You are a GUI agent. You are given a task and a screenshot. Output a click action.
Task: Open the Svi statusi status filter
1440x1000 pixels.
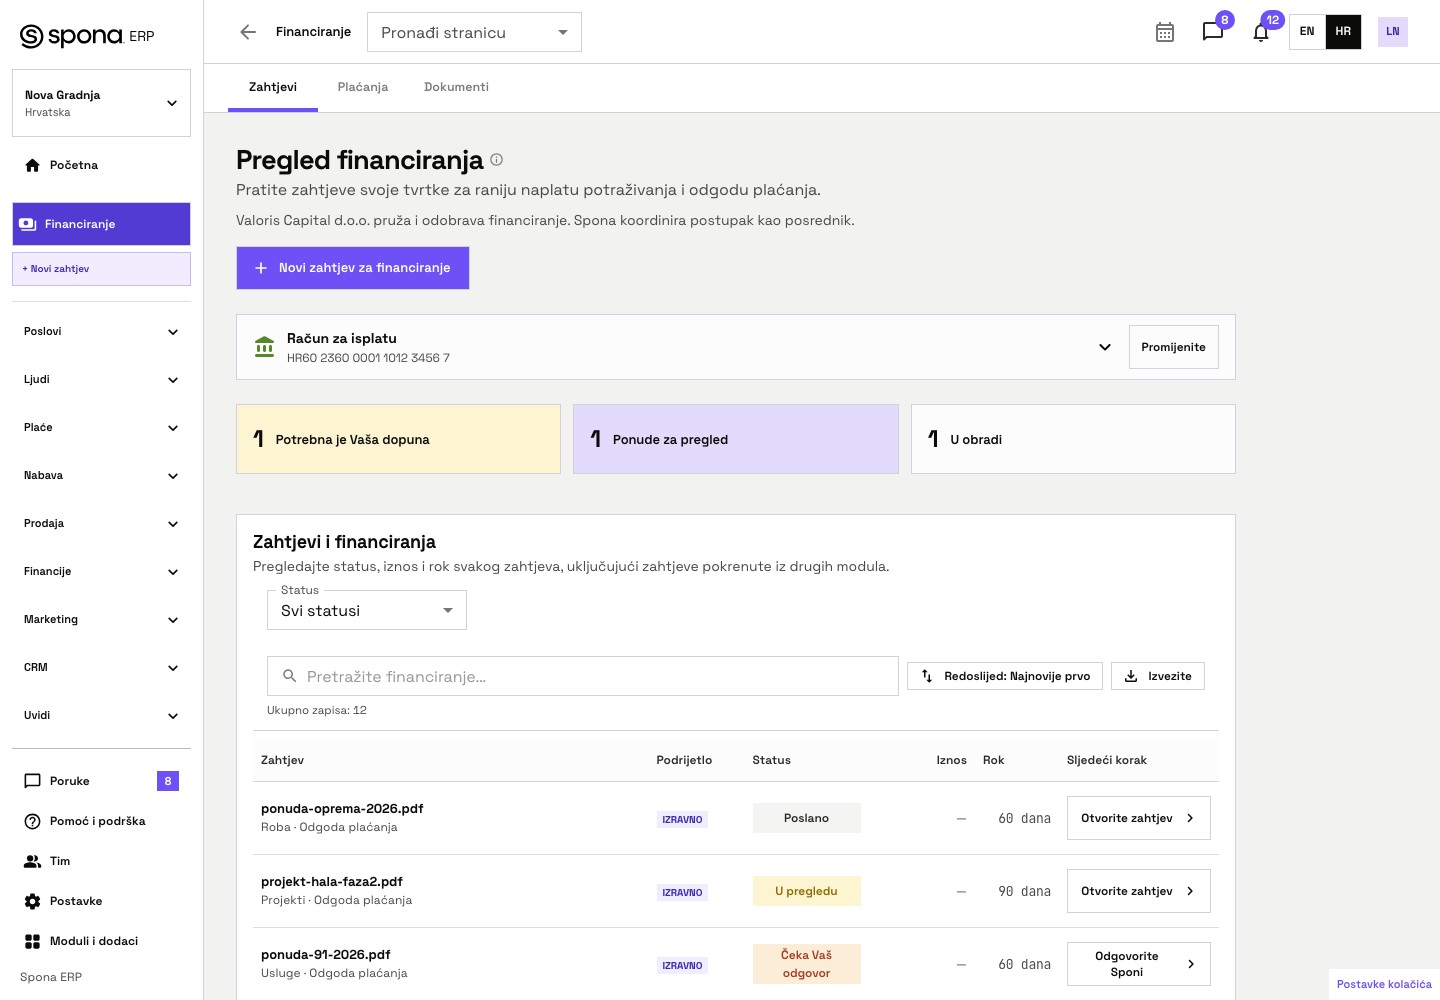coord(367,610)
